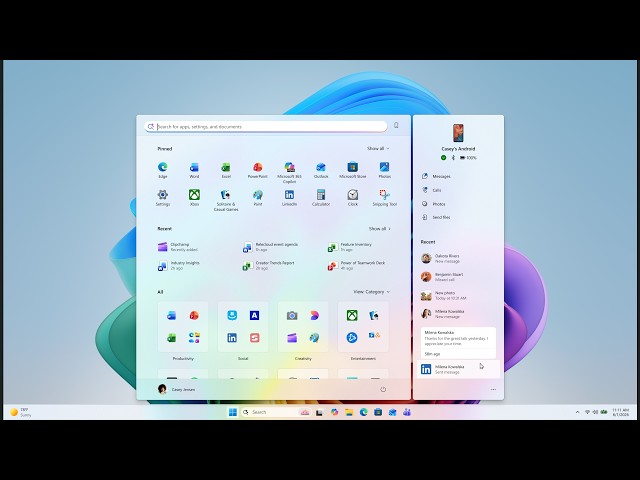Open the Milena Kowalska message preview card
Screen dimensions: 640x480
coord(458,342)
